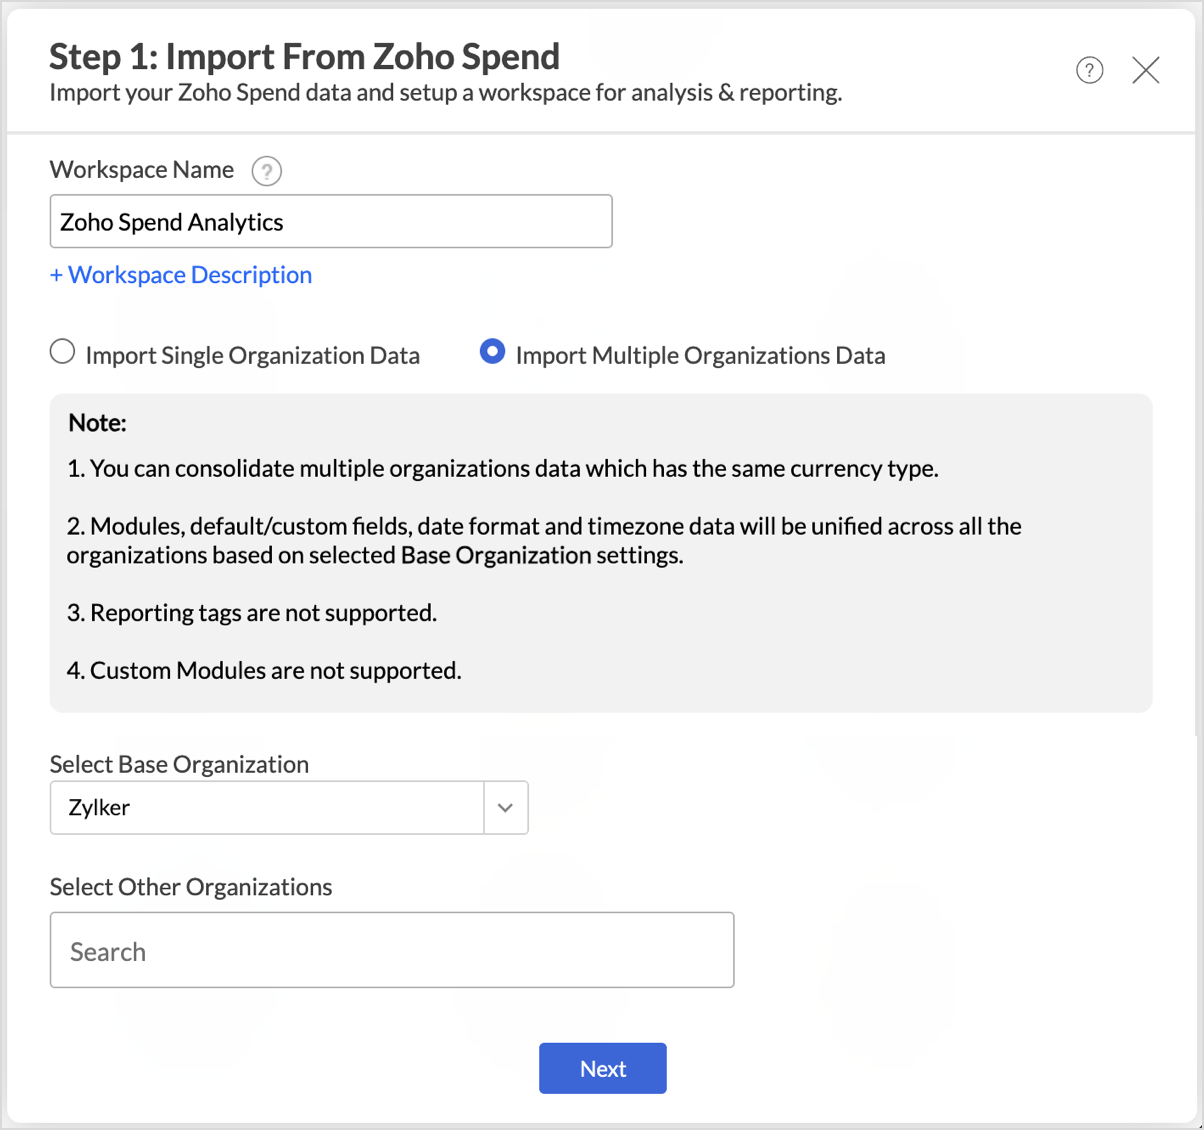Click the Workspace Name text field

330,221
